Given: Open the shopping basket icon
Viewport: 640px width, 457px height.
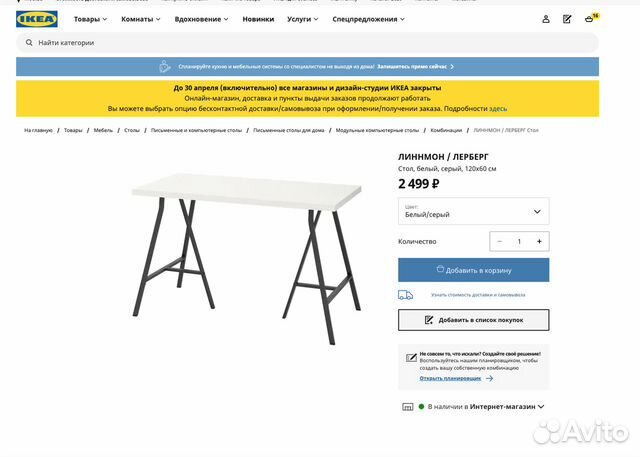Looking at the screenshot, I should pos(589,19).
